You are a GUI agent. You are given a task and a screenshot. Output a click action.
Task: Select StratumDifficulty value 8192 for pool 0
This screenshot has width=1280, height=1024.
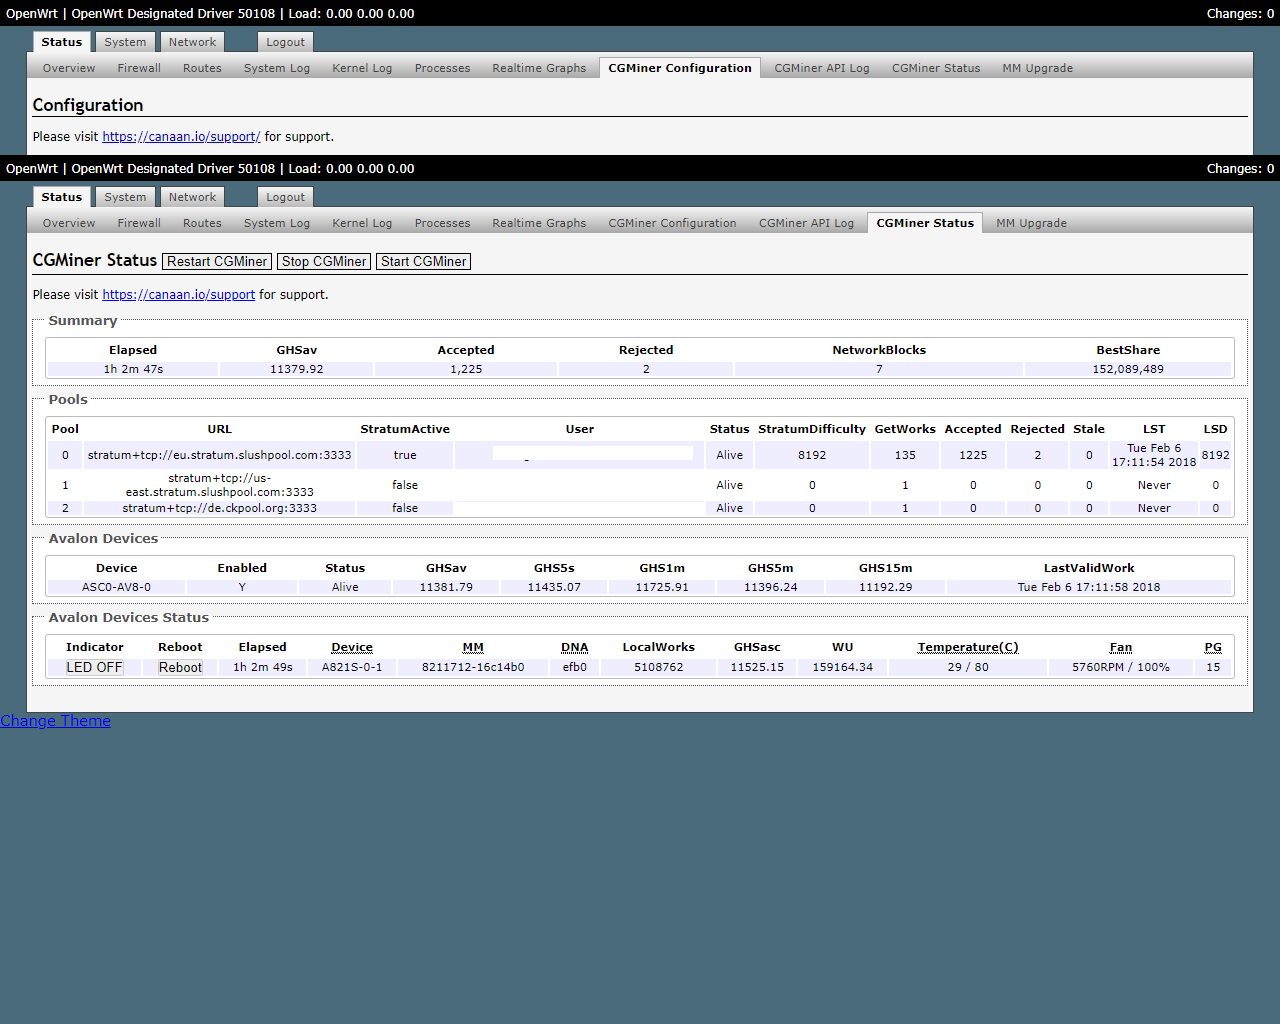tap(812, 455)
